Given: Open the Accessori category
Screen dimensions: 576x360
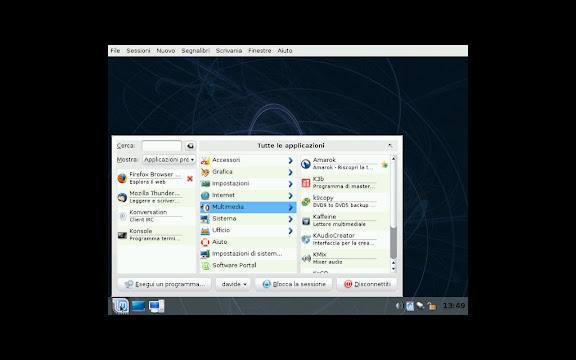Looking at the screenshot, I should point(248,160).
